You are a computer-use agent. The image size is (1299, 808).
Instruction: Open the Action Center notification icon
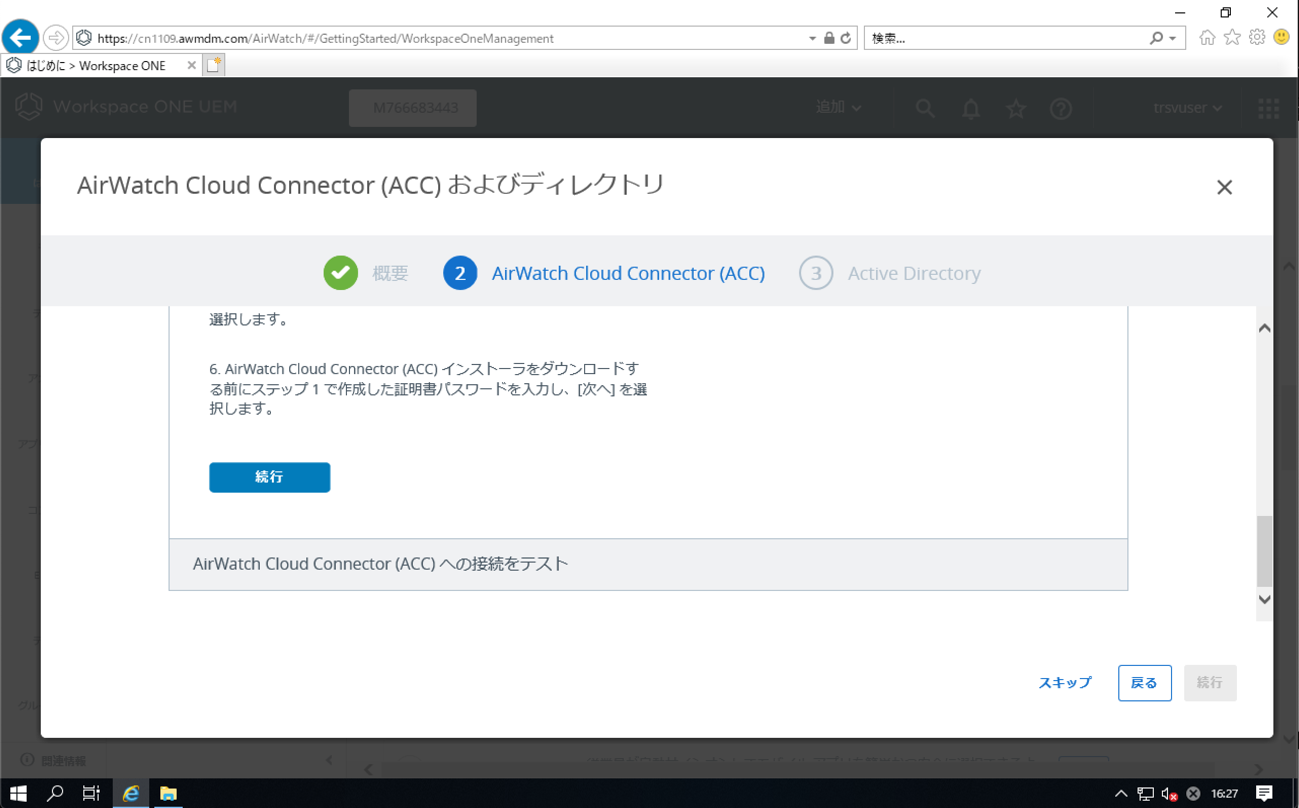click(1264, 794)
